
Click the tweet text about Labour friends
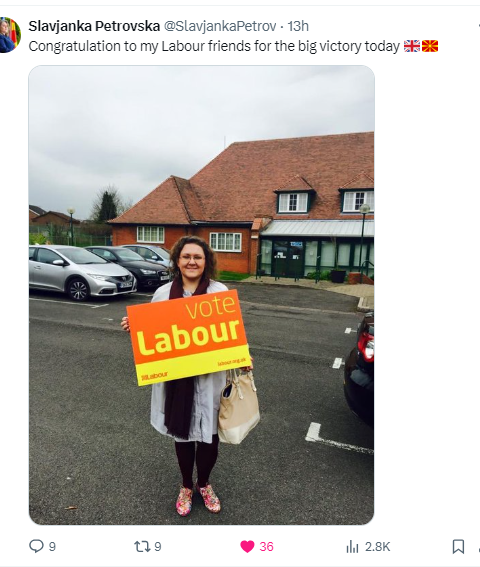point(214,46)
